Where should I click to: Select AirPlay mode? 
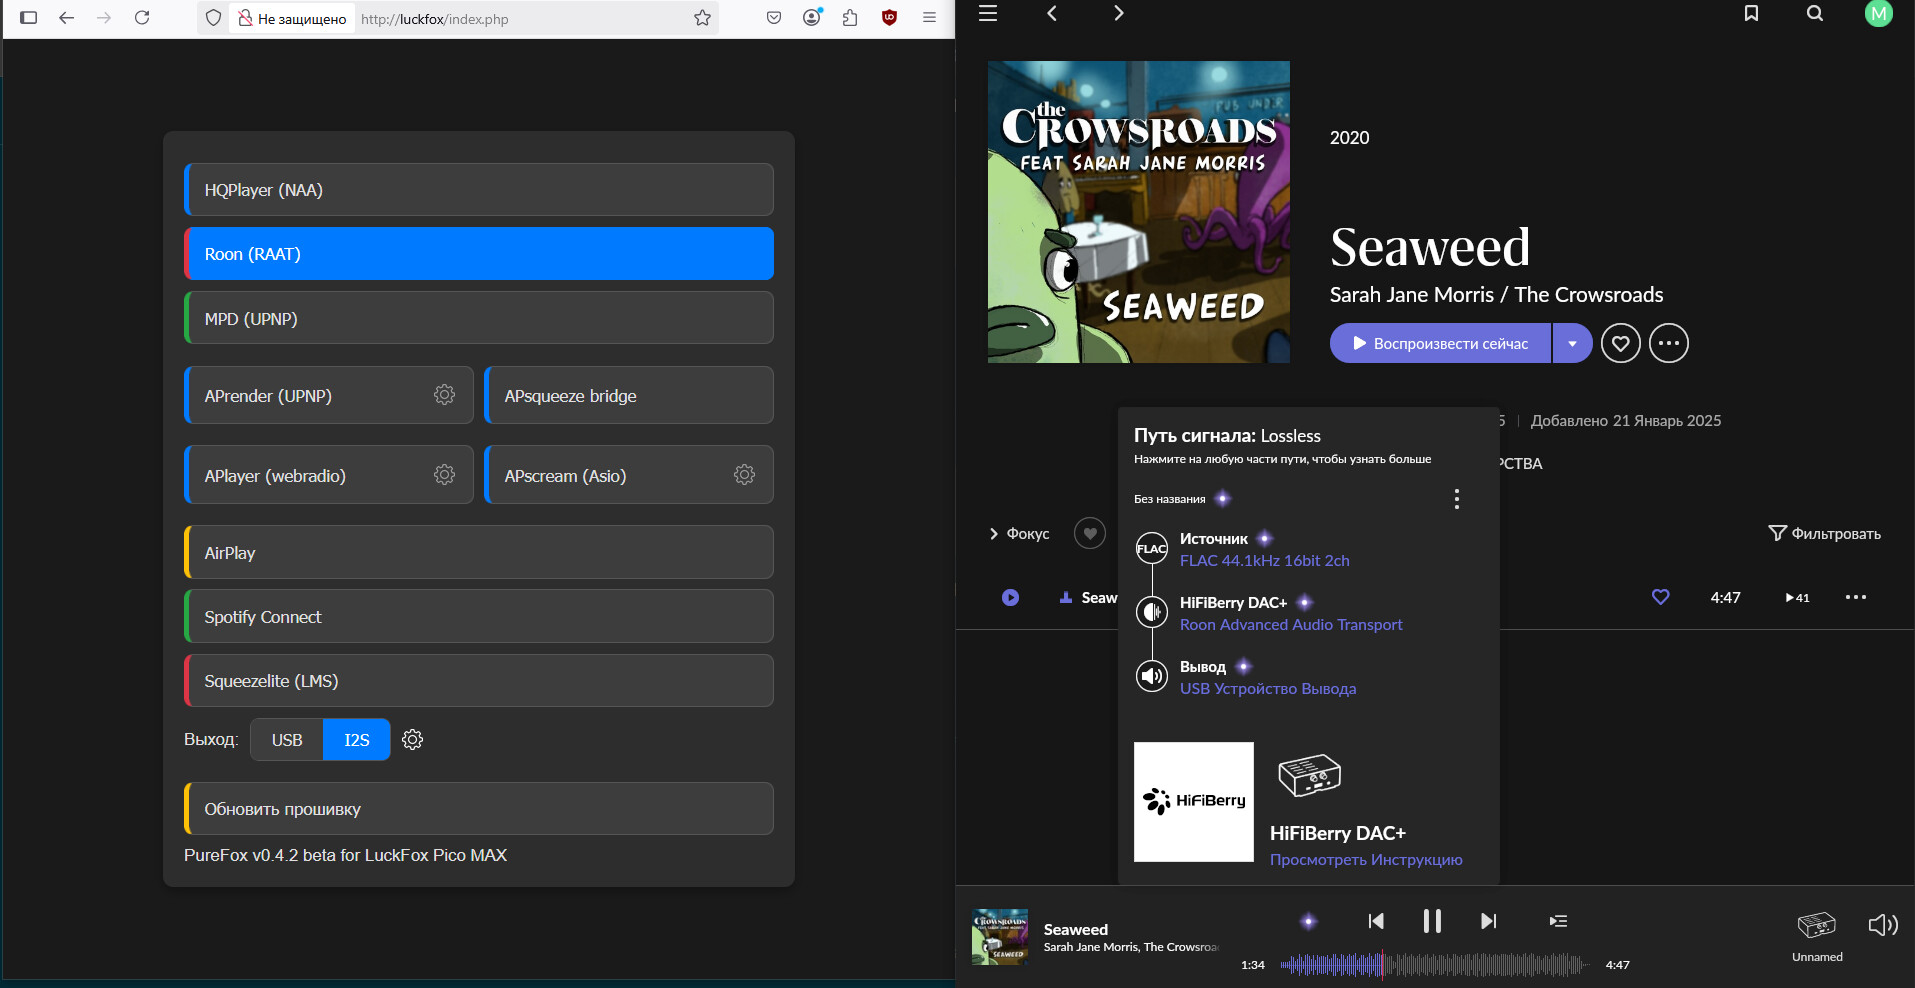click(x=479, y=552)
